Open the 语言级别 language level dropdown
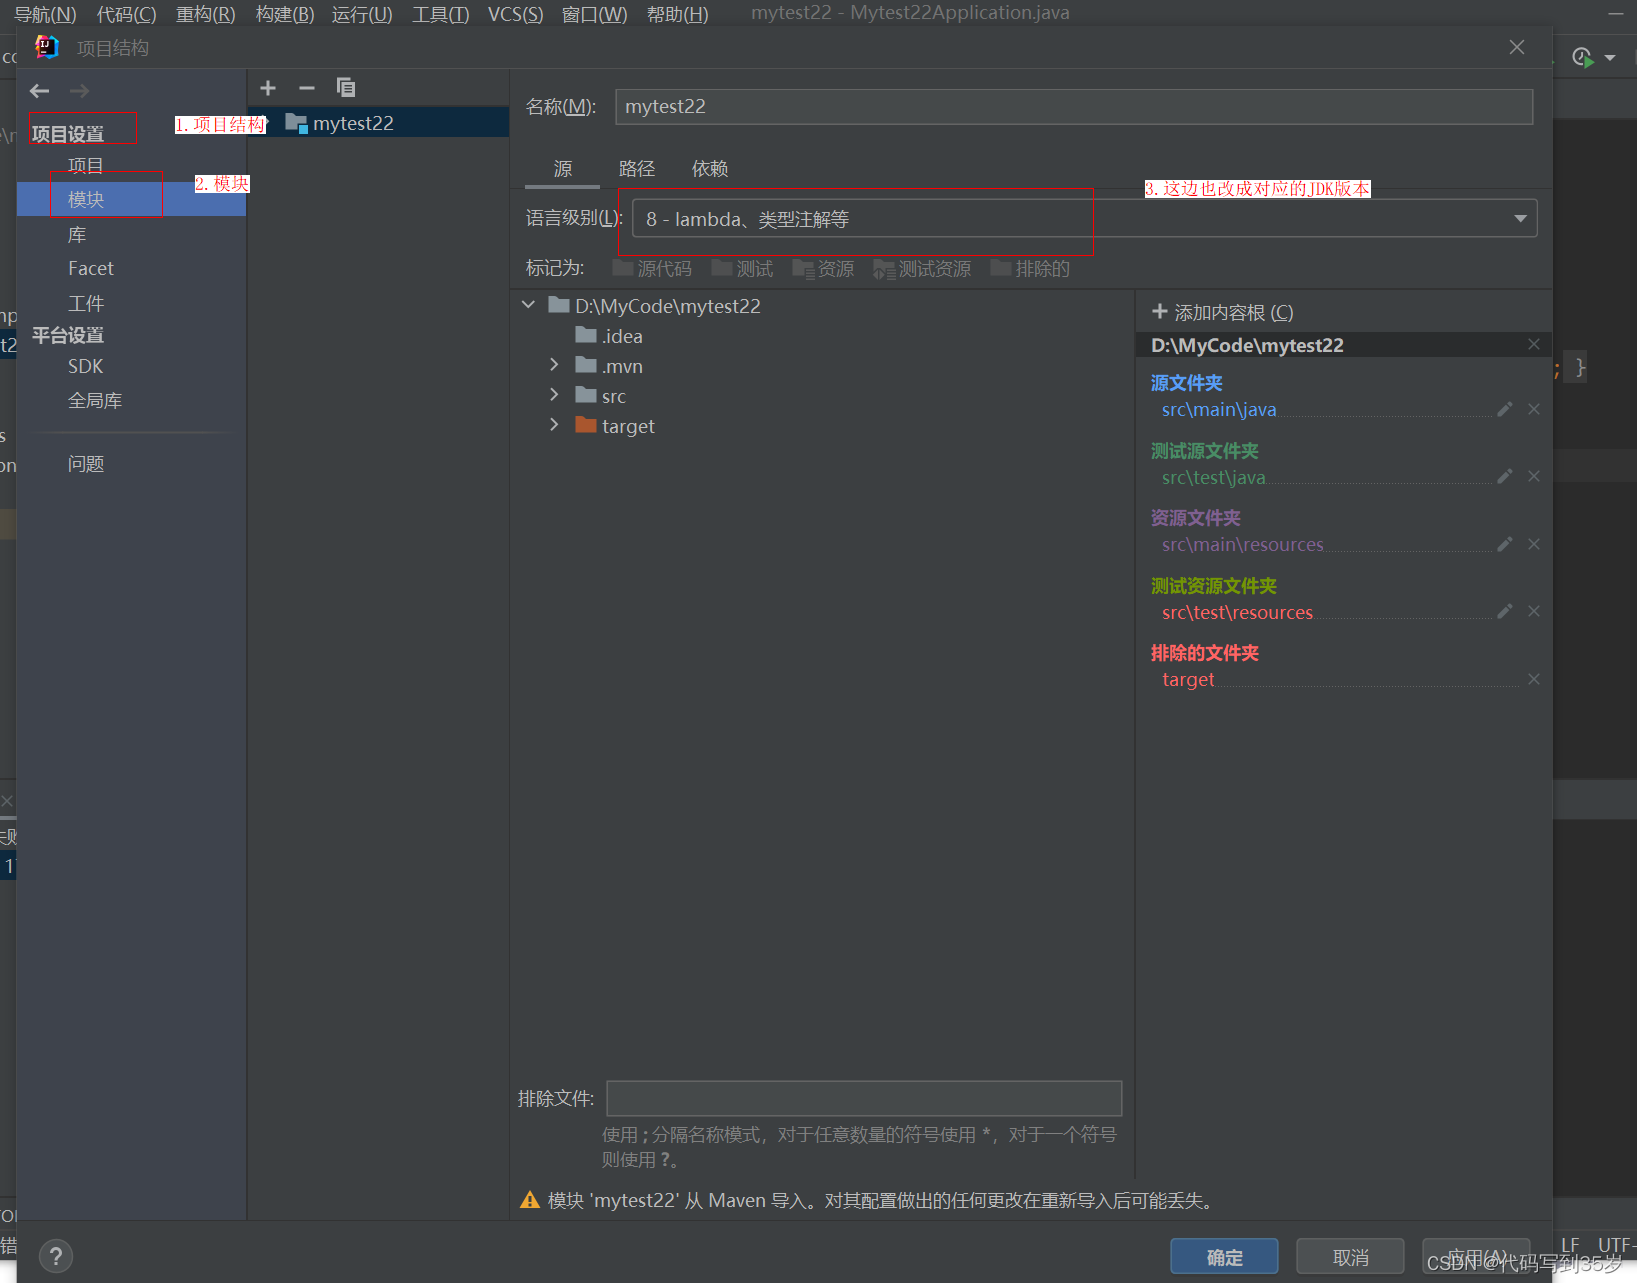 click(x=1084, y=219)
